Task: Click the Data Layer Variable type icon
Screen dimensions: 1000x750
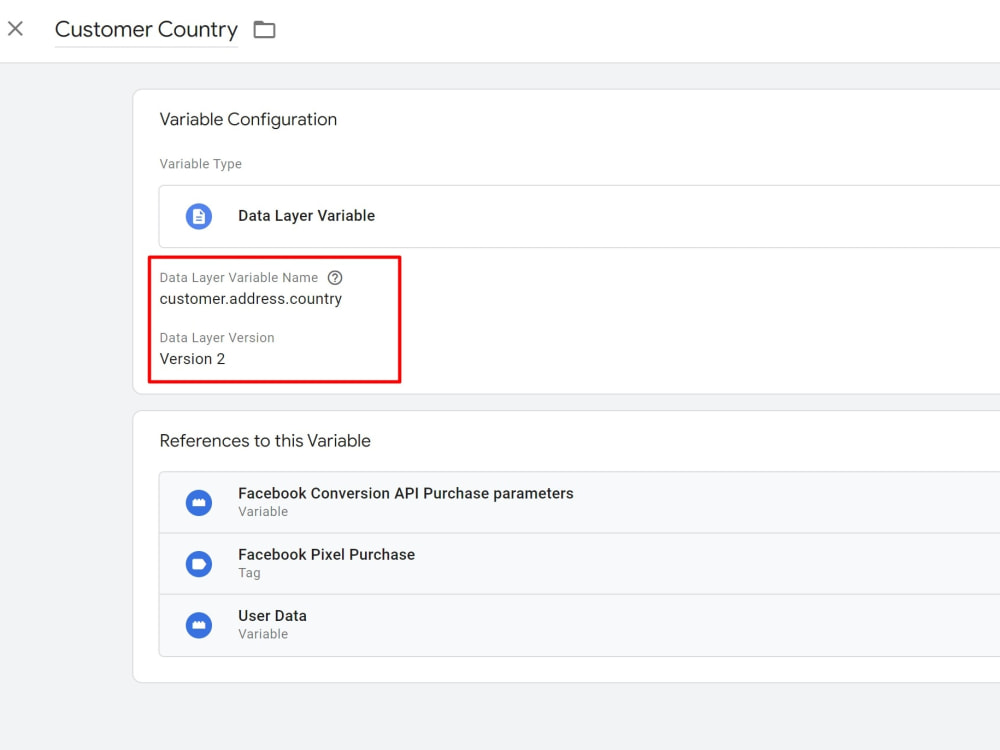Action: coord(199,216)
